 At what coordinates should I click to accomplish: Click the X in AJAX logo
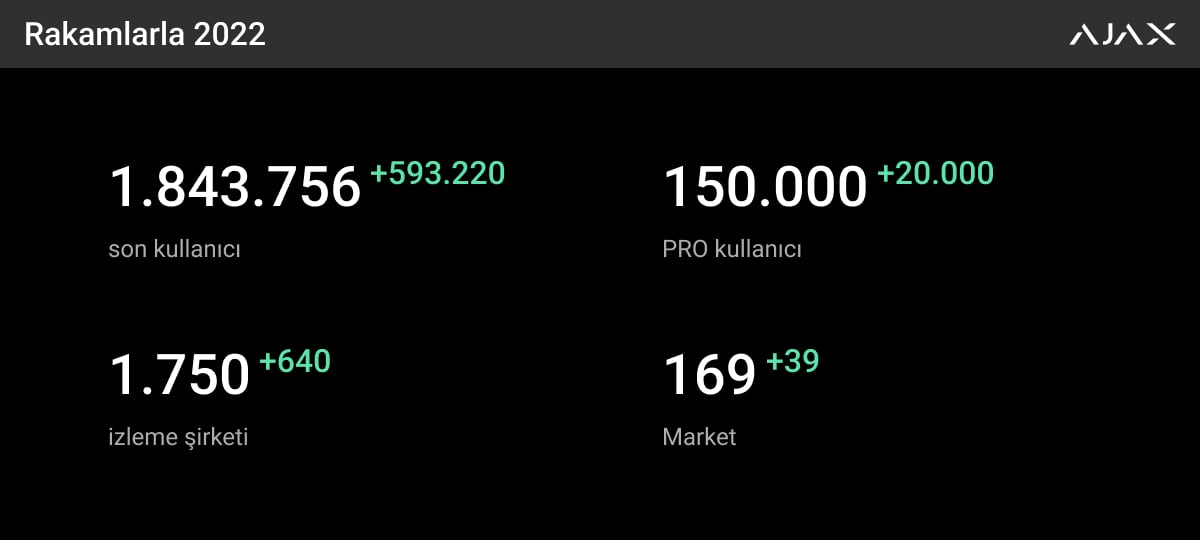click(x=1162, y=35)
